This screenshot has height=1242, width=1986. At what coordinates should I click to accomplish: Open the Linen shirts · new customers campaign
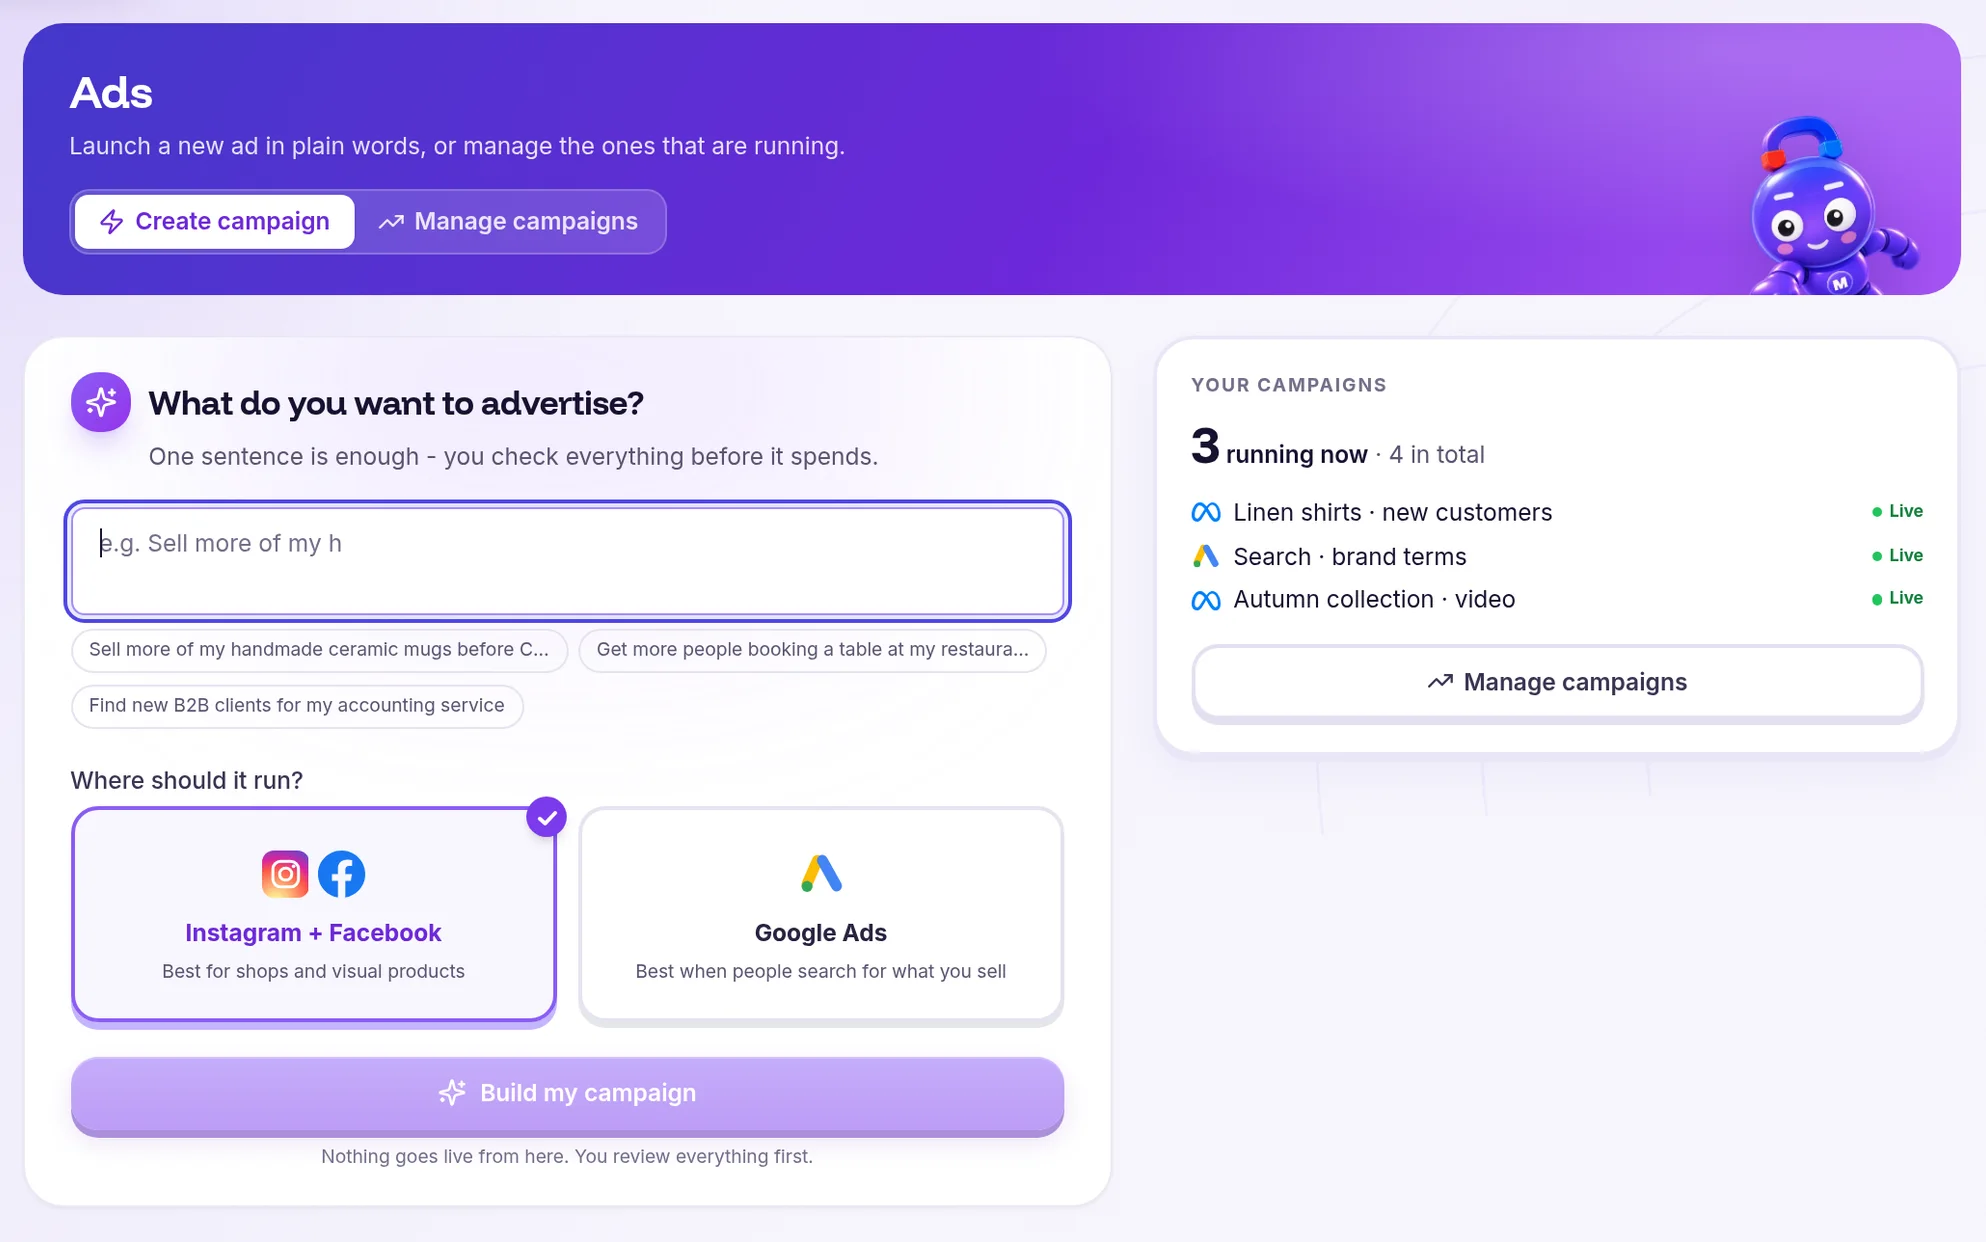[1557, 512]
